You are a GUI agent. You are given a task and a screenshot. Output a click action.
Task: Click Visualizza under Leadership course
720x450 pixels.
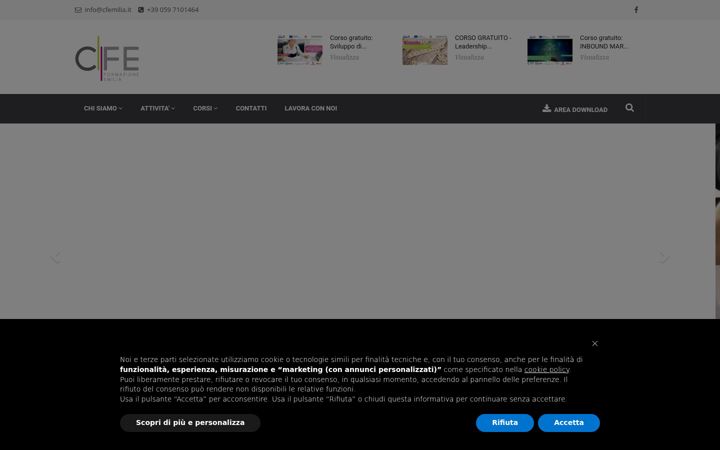click(469, 57)
